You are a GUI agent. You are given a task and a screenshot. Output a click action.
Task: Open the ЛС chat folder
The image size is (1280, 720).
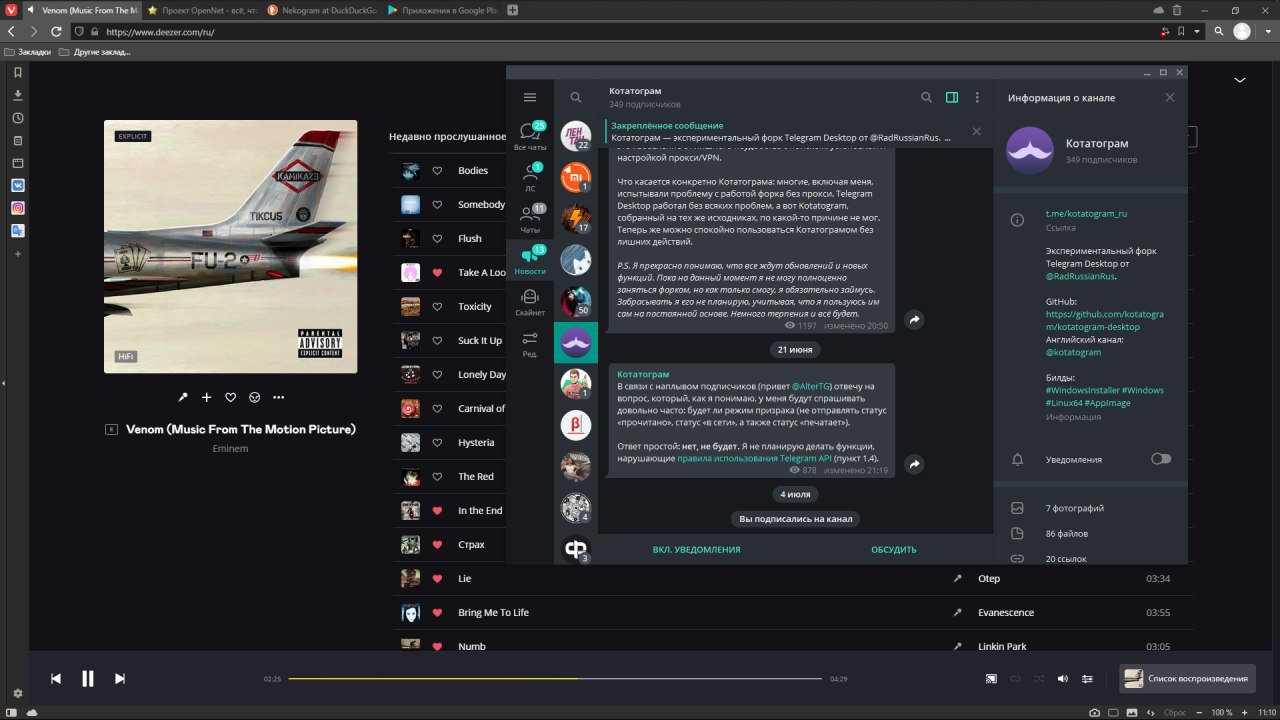530,177
